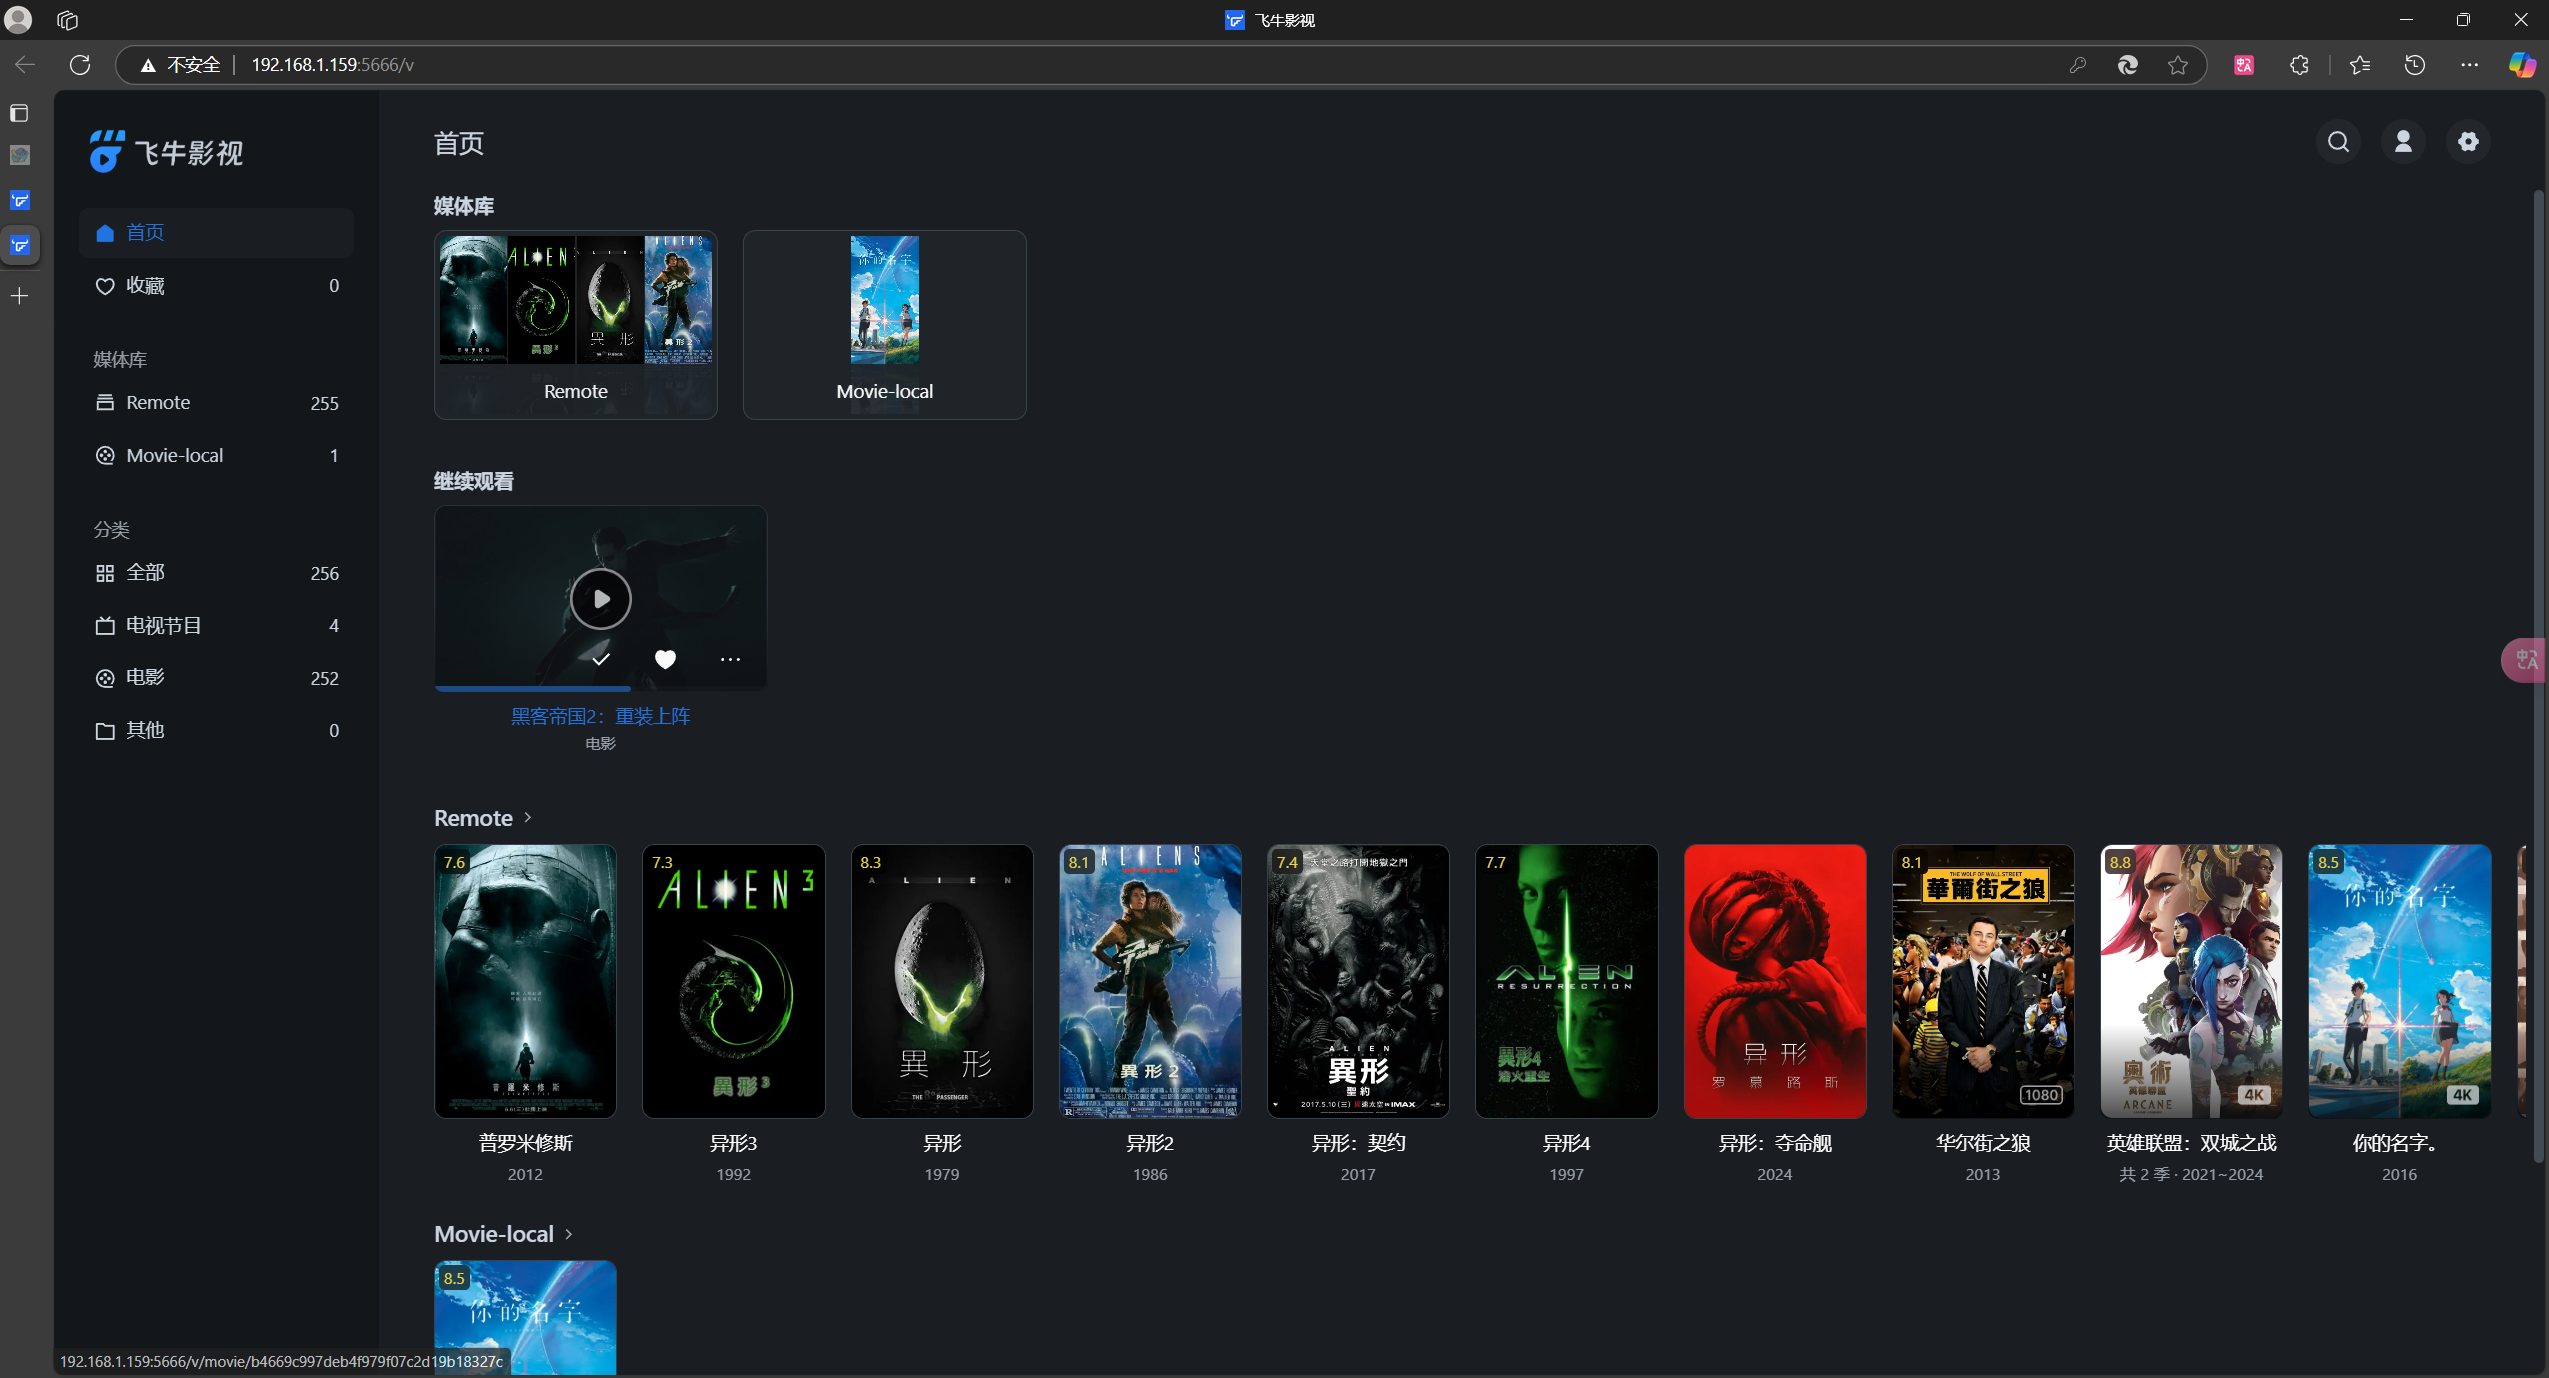Viewport: 2549px width, 1378px height.
Task: Bookmark page with the star icon
Action: (x=2177, y=65)
